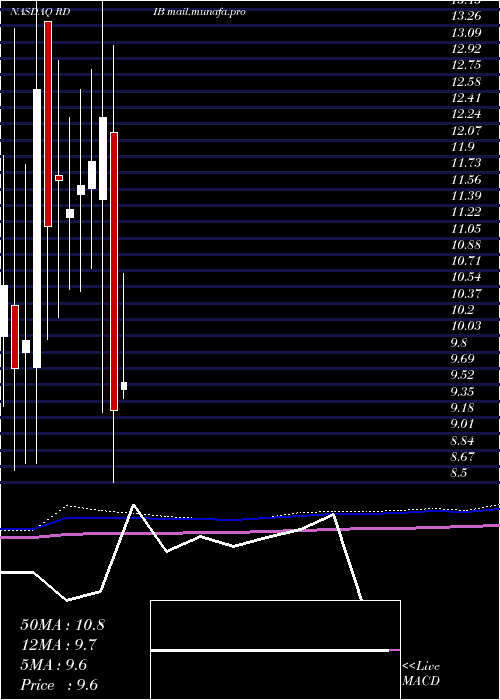This screenshot has height=700, width=500.
Task: Click the 10.71 price axis label
Action: coord(466,261)
